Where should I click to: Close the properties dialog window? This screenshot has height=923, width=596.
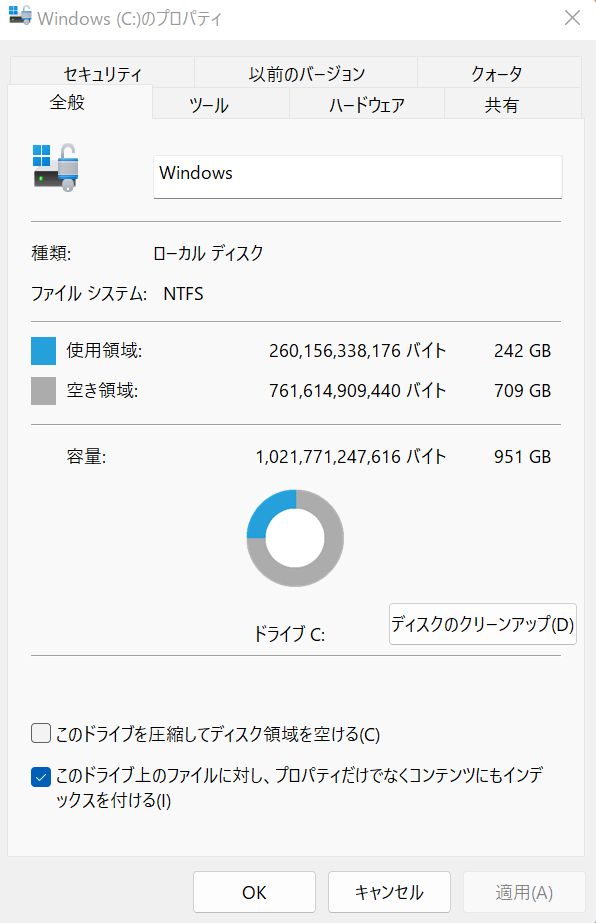point(572,18)
